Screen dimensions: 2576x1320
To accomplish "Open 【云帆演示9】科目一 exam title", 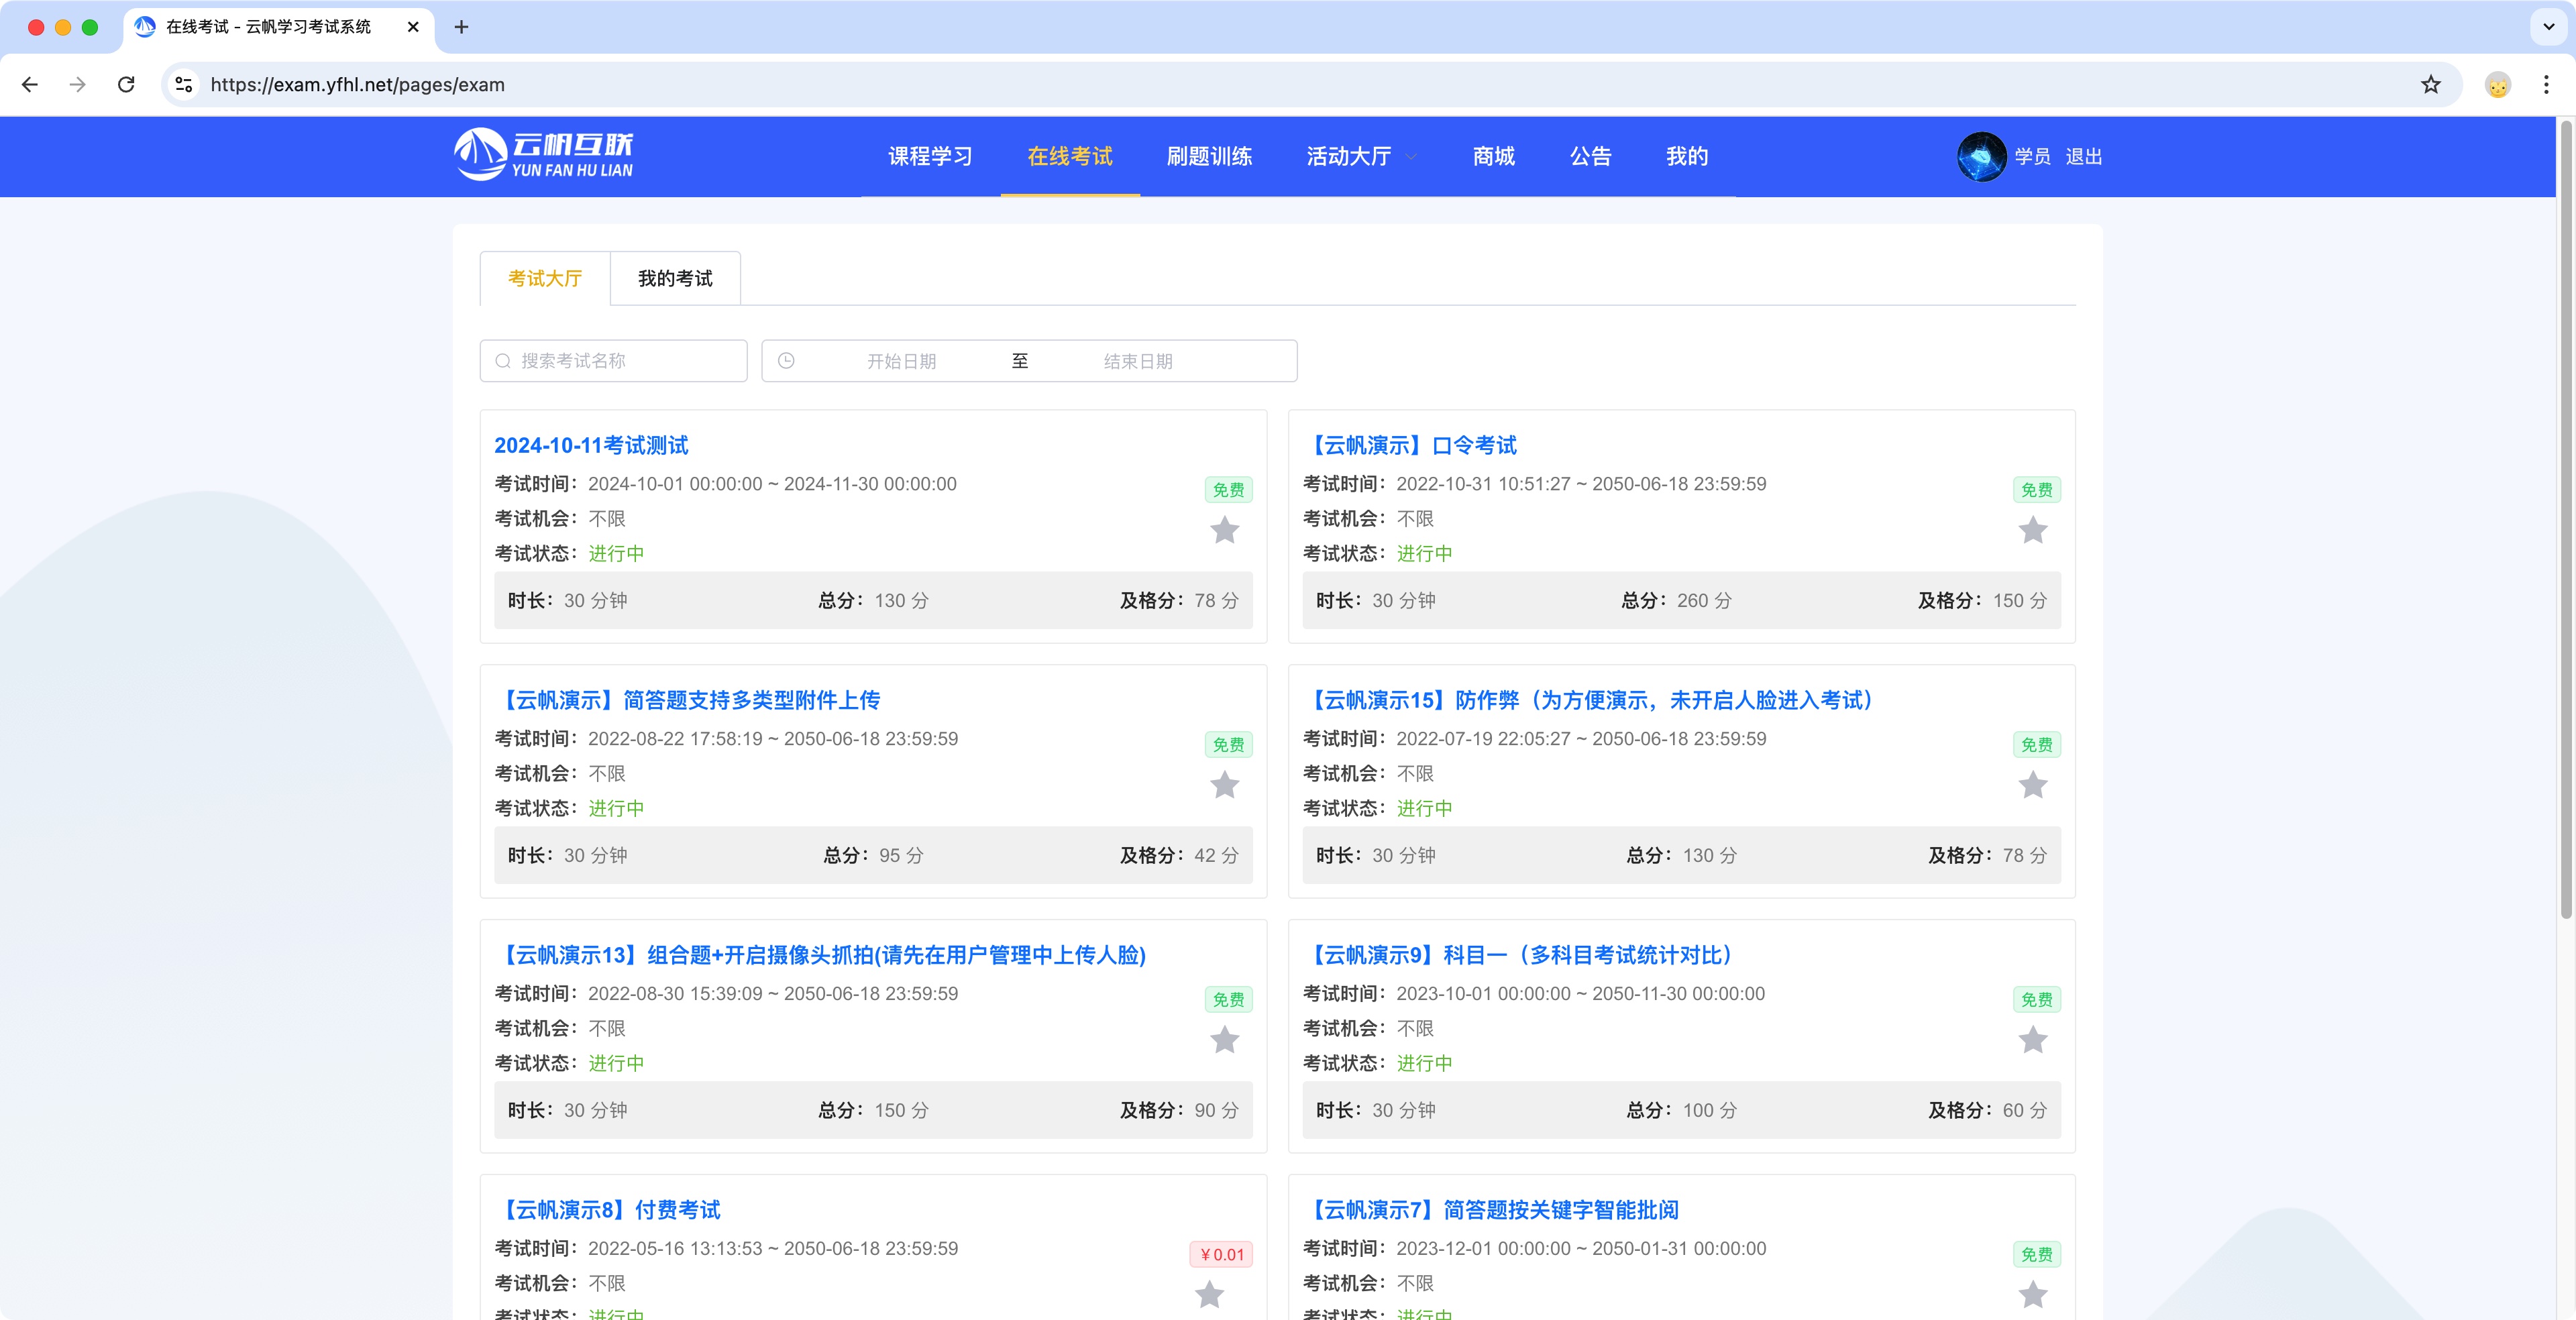I will click(1518, 956).
